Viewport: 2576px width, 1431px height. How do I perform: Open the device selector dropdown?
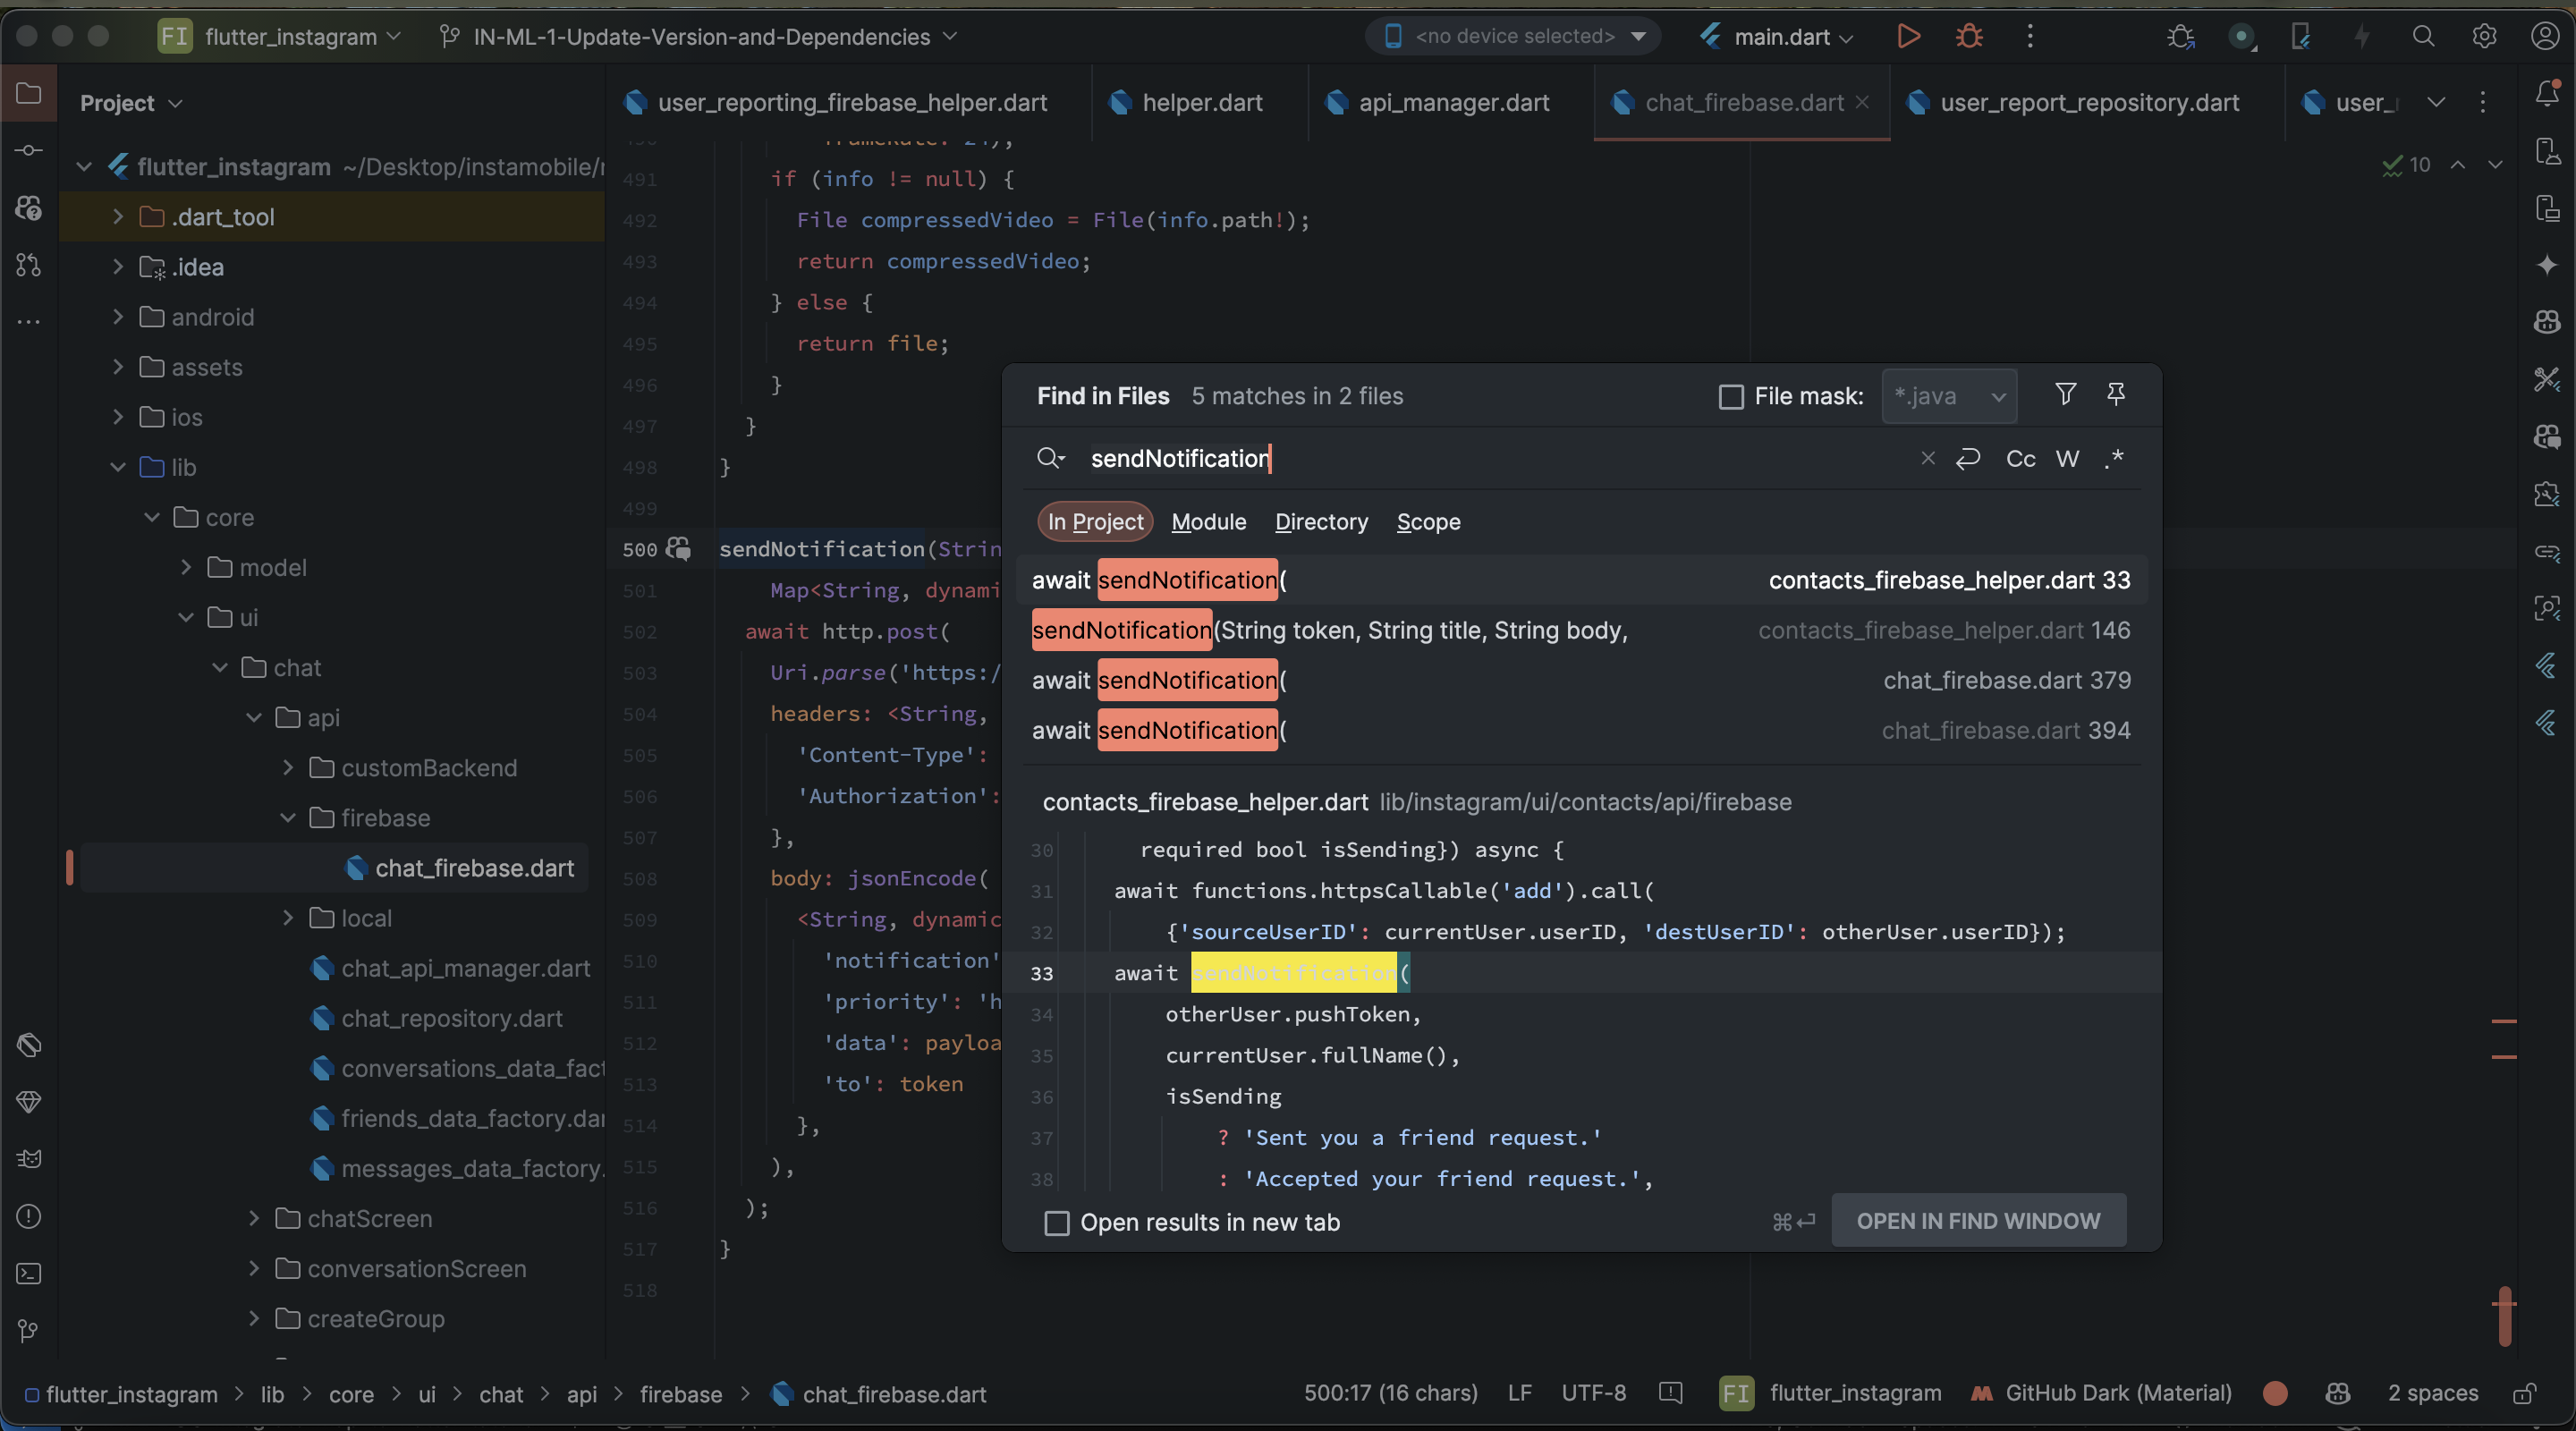click(1513, 37)
